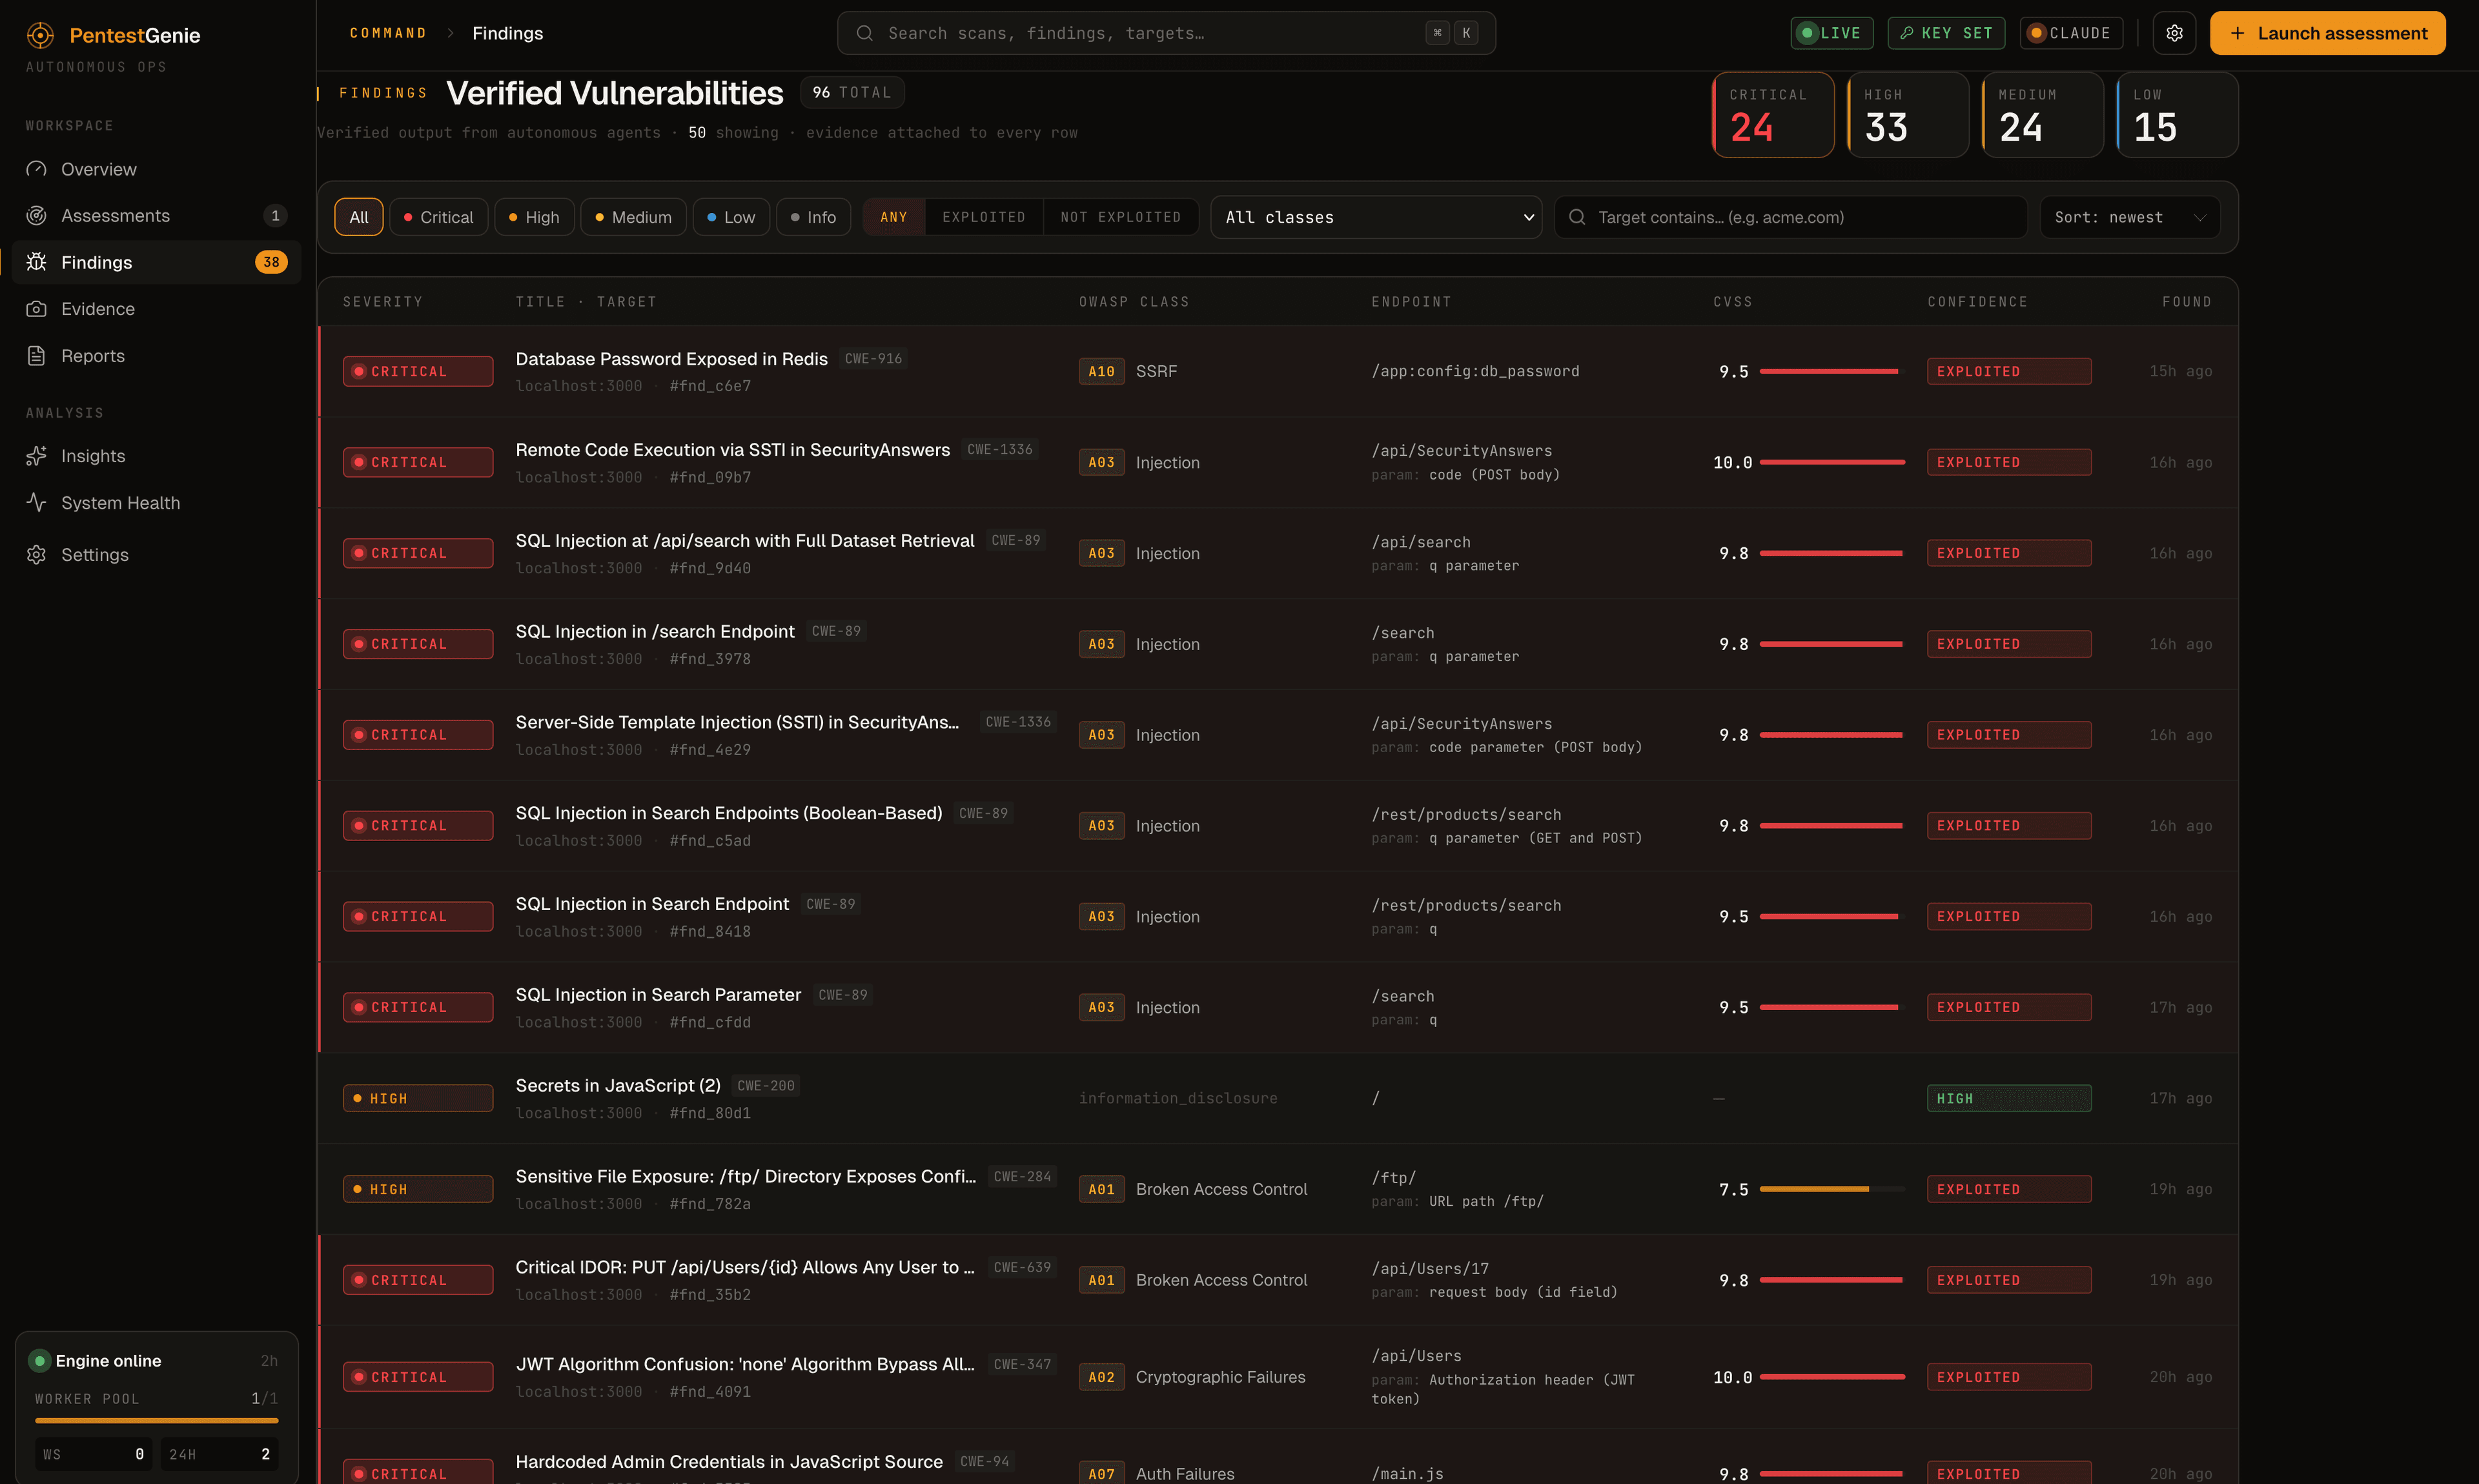
Task: Click the CVSS column header
Action: 1733,302
